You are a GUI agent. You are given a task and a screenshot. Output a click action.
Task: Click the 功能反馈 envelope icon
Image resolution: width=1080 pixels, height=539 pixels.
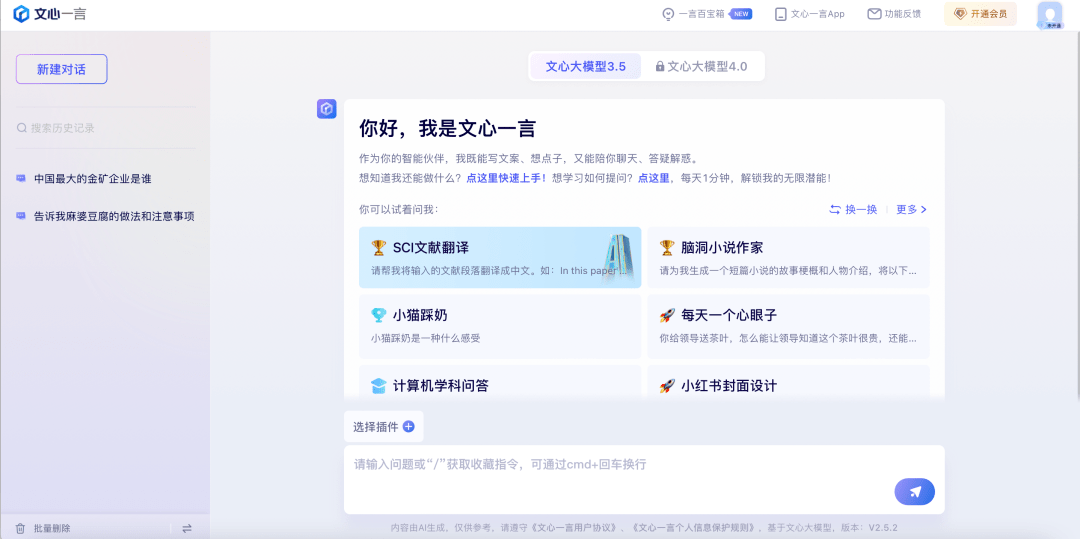(x=874, y=14)
